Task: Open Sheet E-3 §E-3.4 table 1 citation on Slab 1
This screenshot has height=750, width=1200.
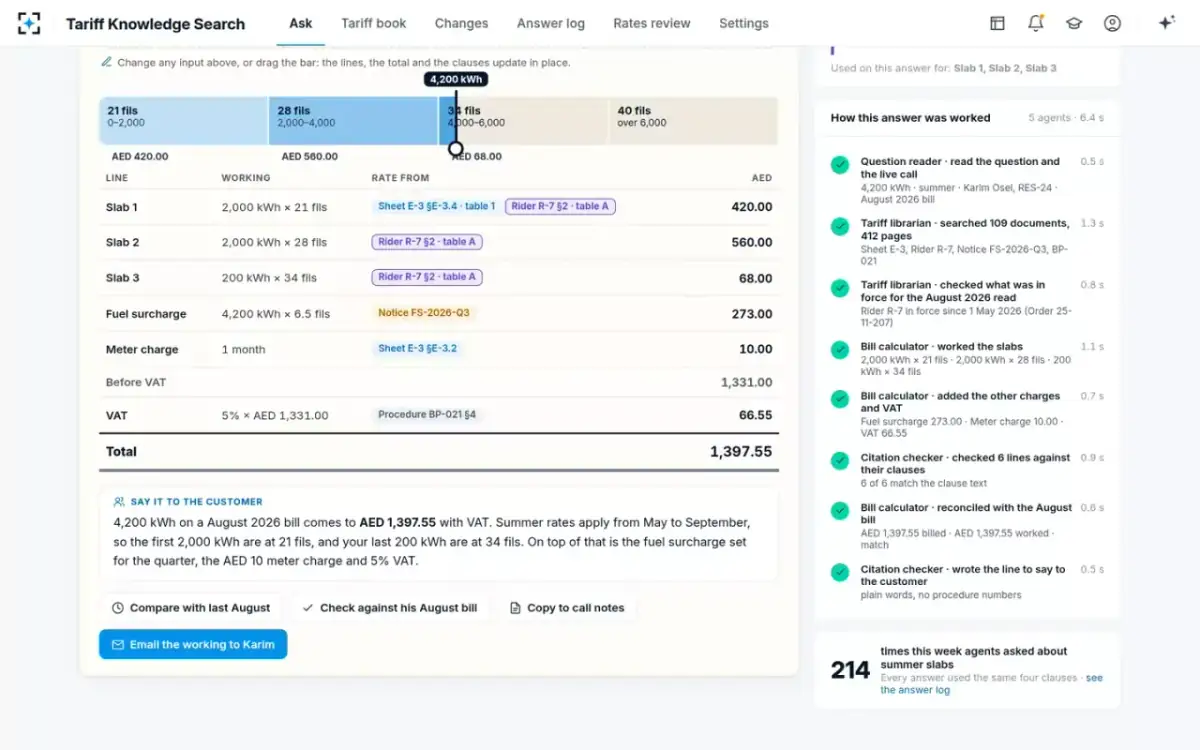Action: point(436,206)
